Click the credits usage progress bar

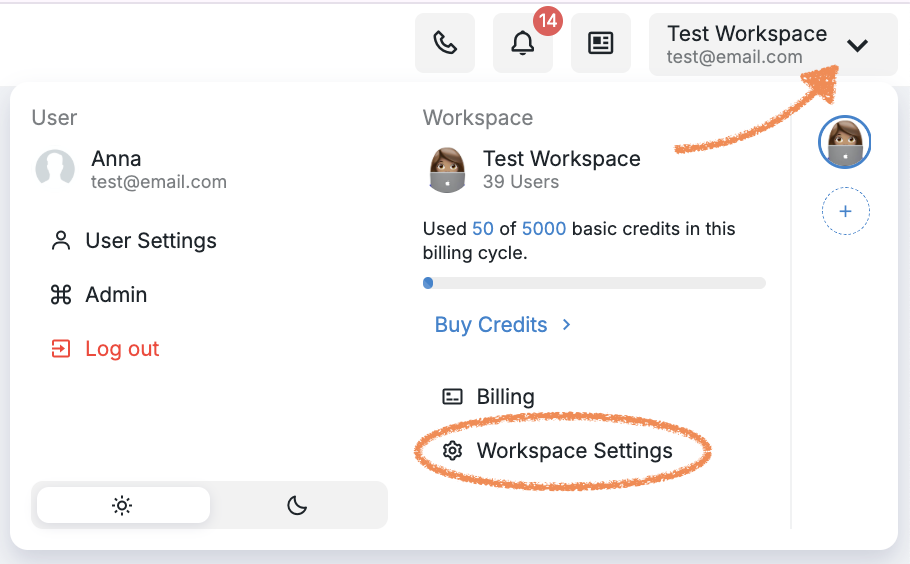click(594, 283)
